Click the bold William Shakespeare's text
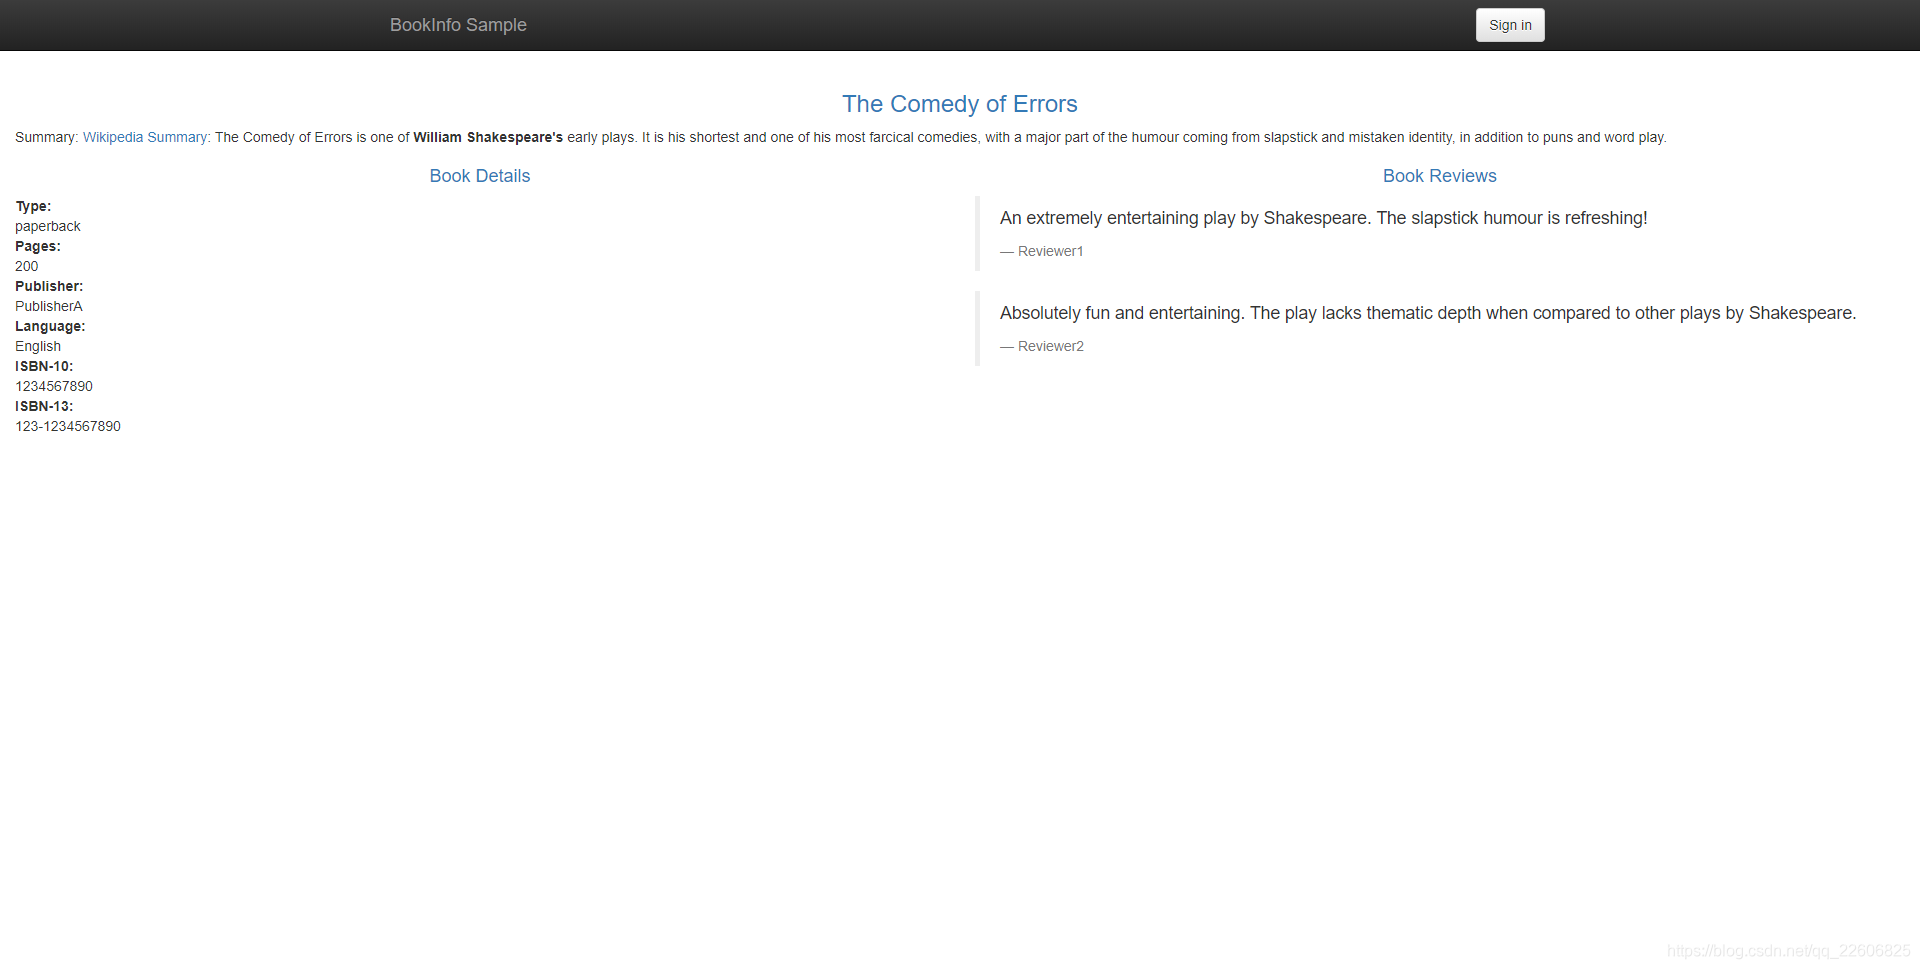This screenshot has width=1920, height=969. click(488, 137)
